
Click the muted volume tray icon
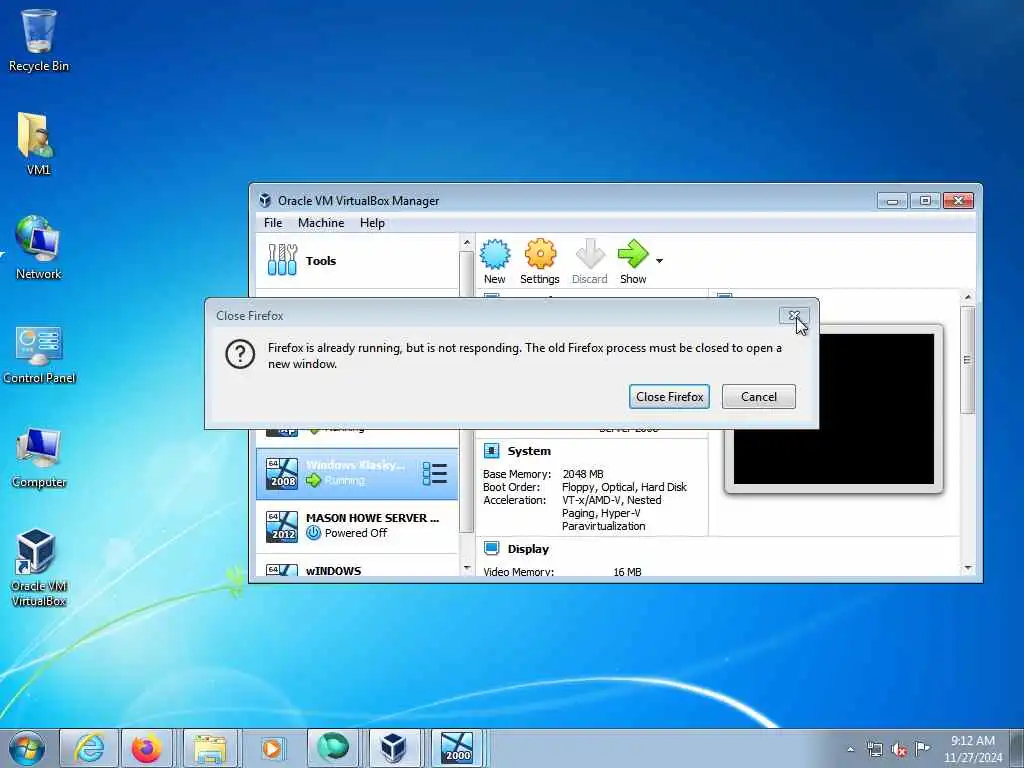pos(899,749)
